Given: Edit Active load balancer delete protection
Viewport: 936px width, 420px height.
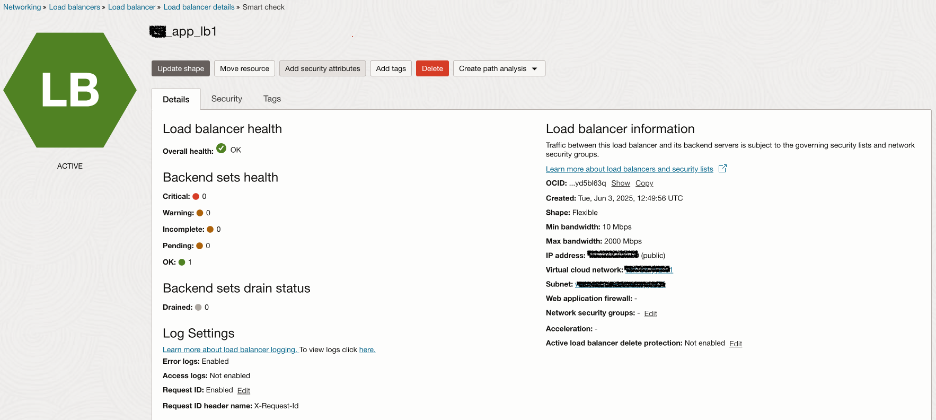Looking at the screenshot, I should point(735,344).
